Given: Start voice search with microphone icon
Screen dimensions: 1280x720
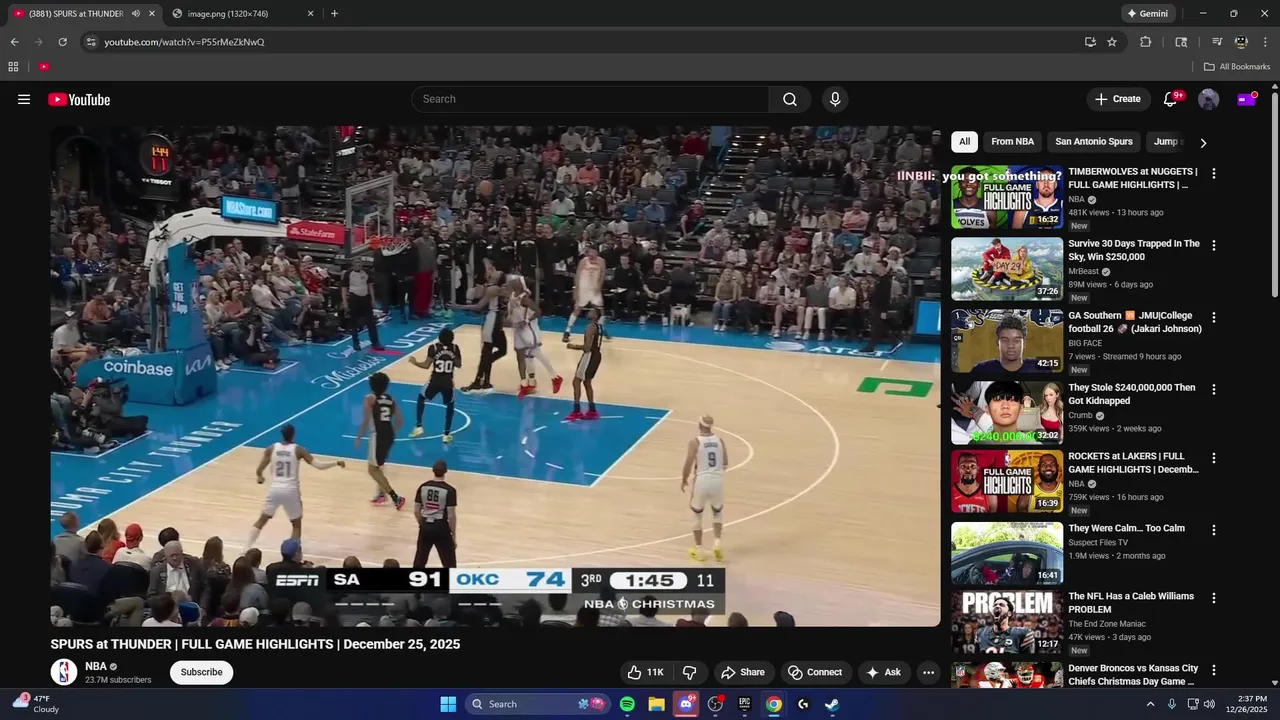Looking at the screenshot, I should point(835,99).
